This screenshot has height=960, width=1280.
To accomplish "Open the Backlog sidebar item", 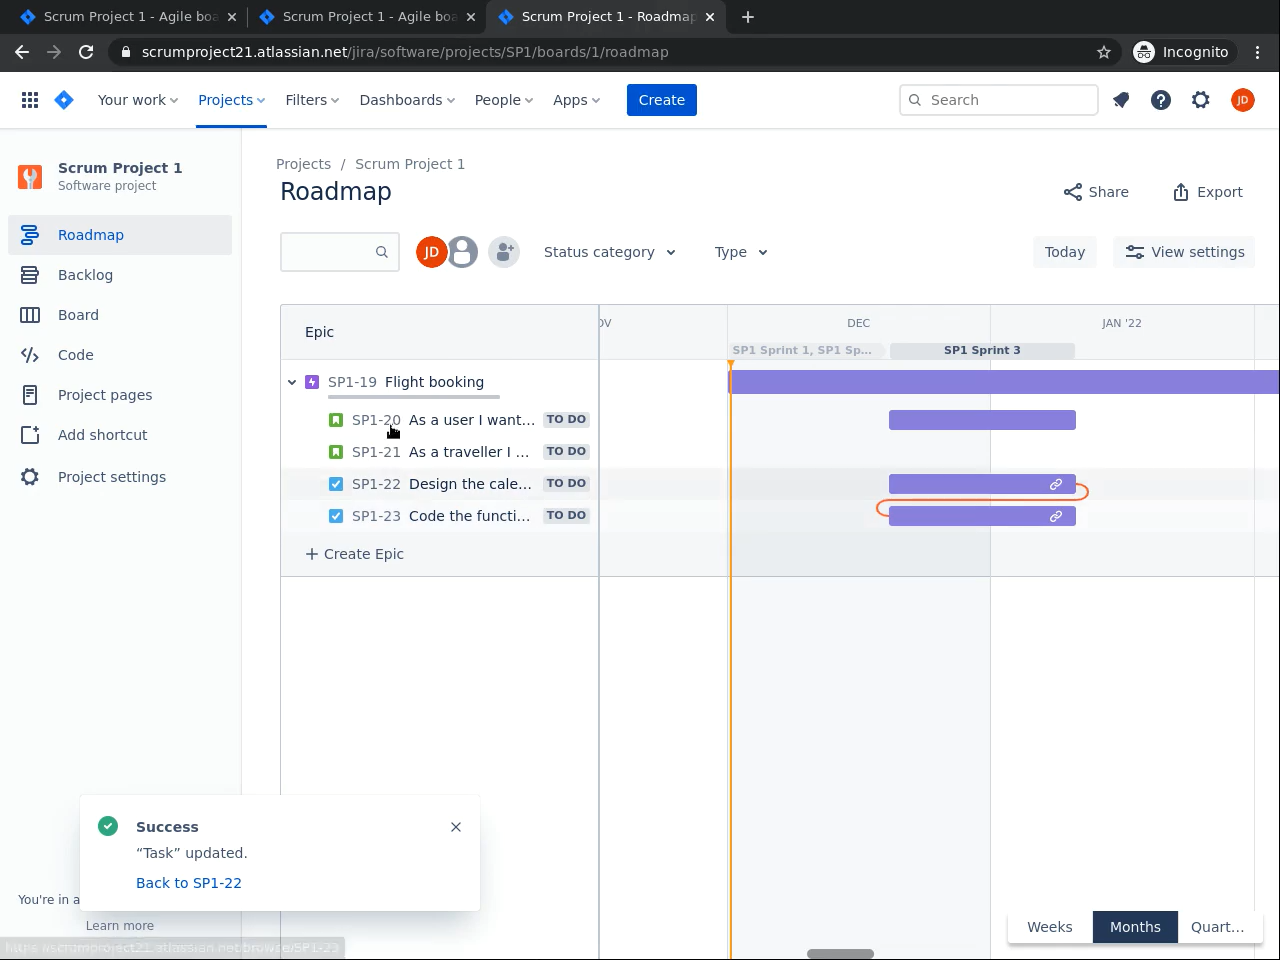I will pyautogui.click(x=85, y=275).
